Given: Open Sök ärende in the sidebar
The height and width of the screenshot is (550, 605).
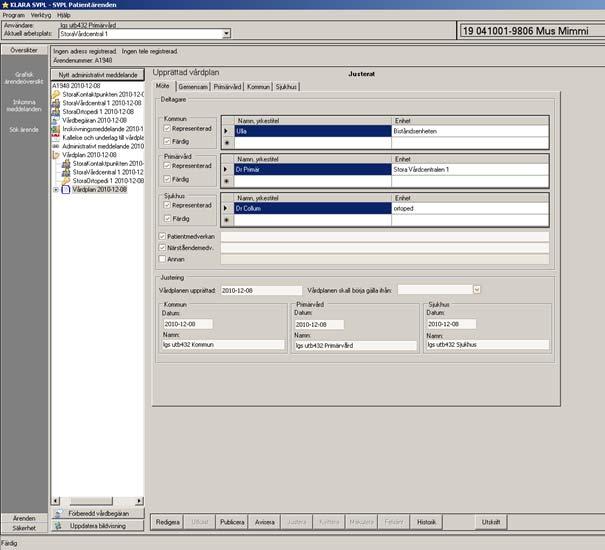Looking at the screenshot, I should pos(24,130).
